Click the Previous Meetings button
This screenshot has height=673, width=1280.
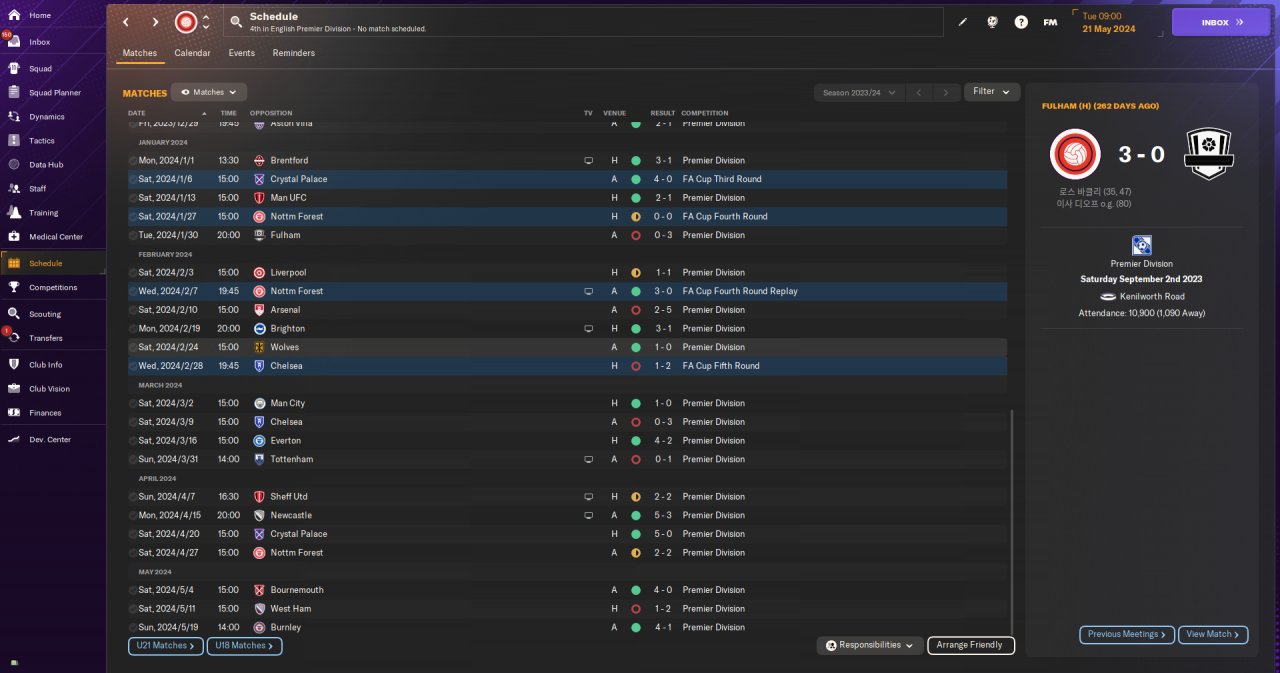click(1127, 634)
